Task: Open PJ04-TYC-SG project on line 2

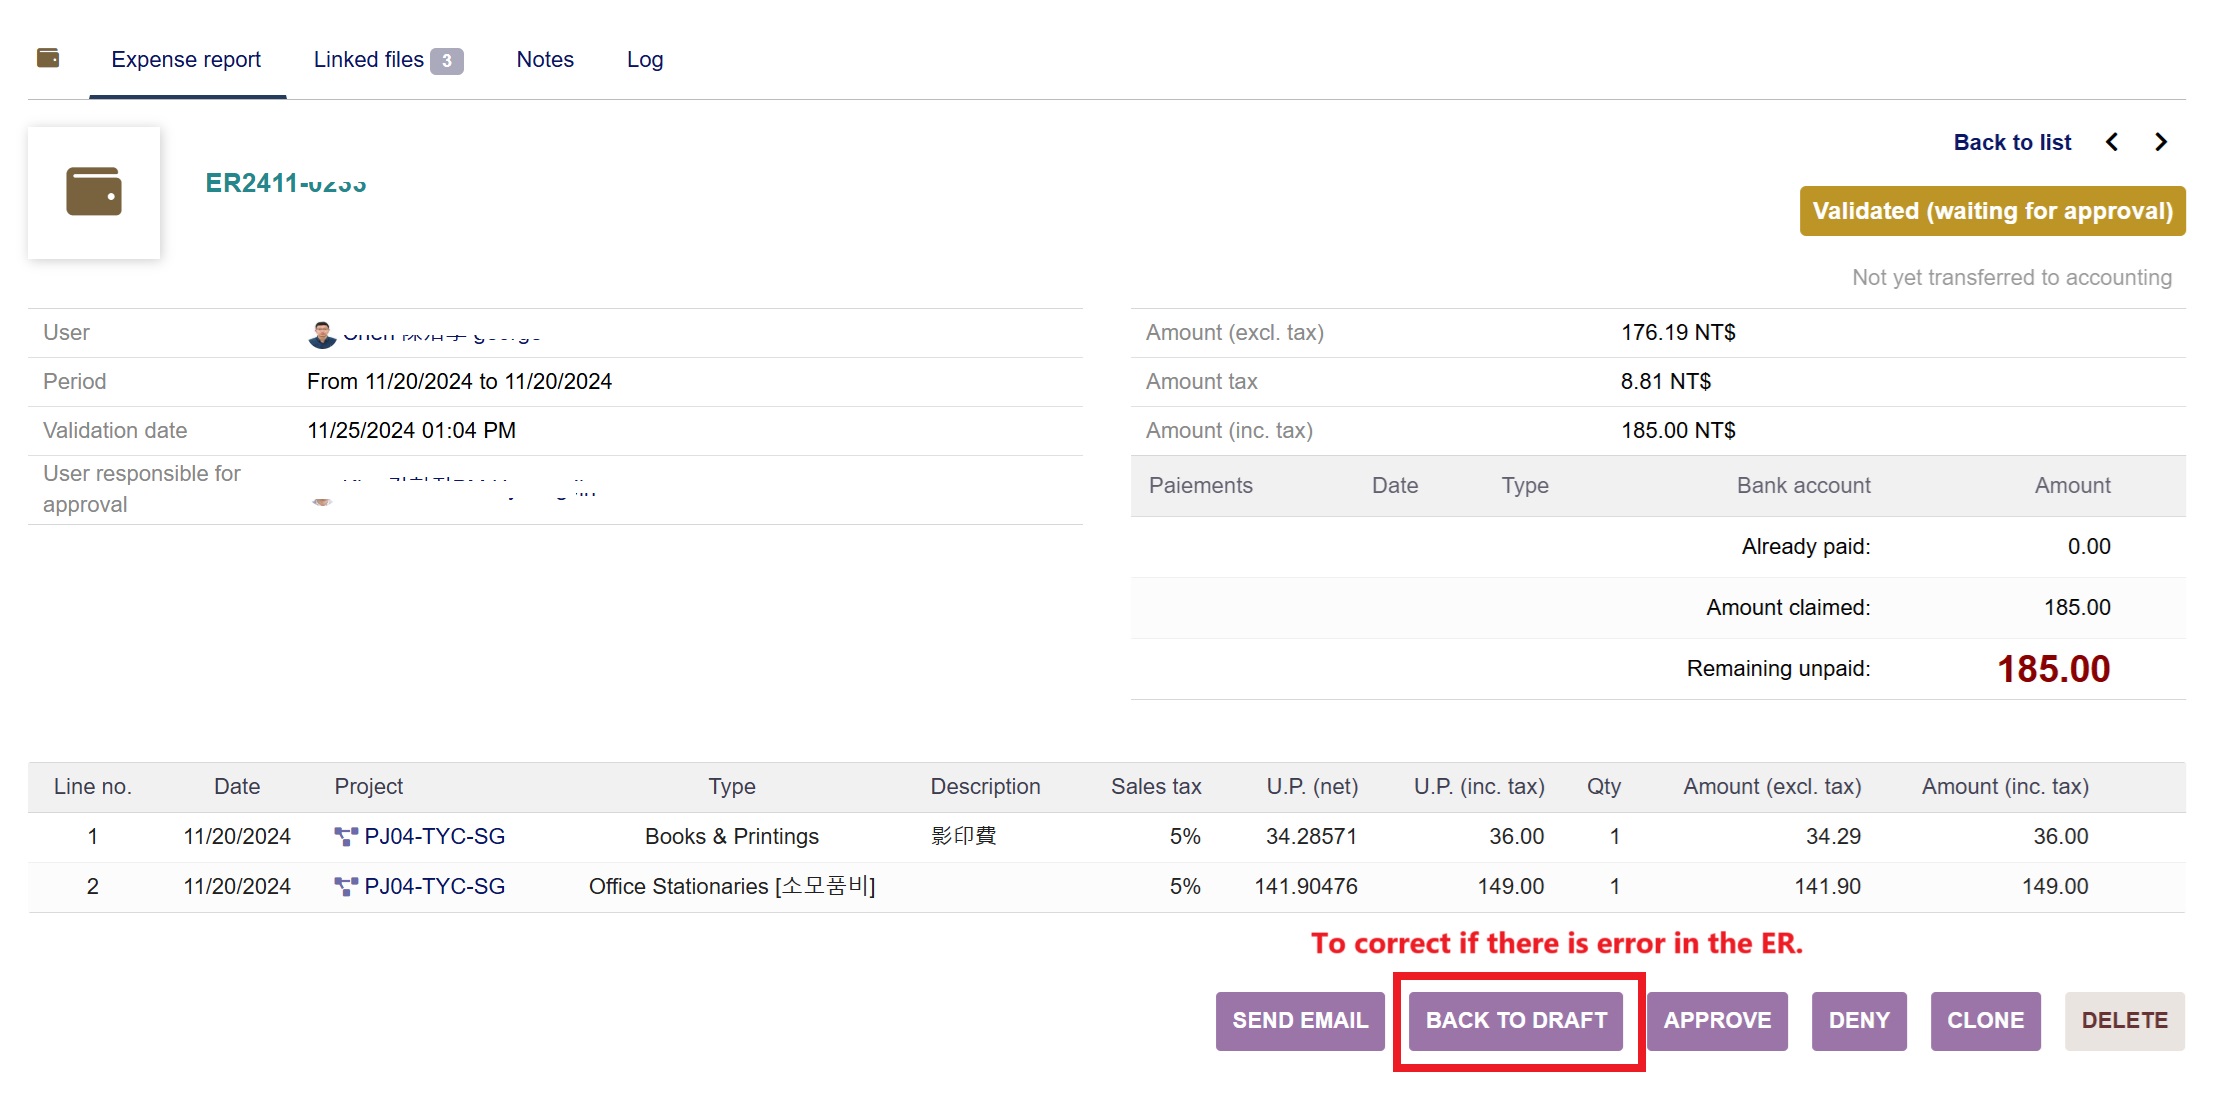Action: [x=434, y=886]
